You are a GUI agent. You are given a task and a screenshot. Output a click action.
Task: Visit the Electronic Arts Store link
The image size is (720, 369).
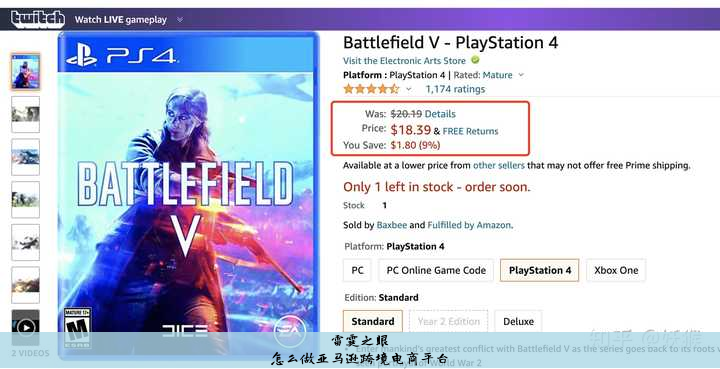click(x=404, y=61)
